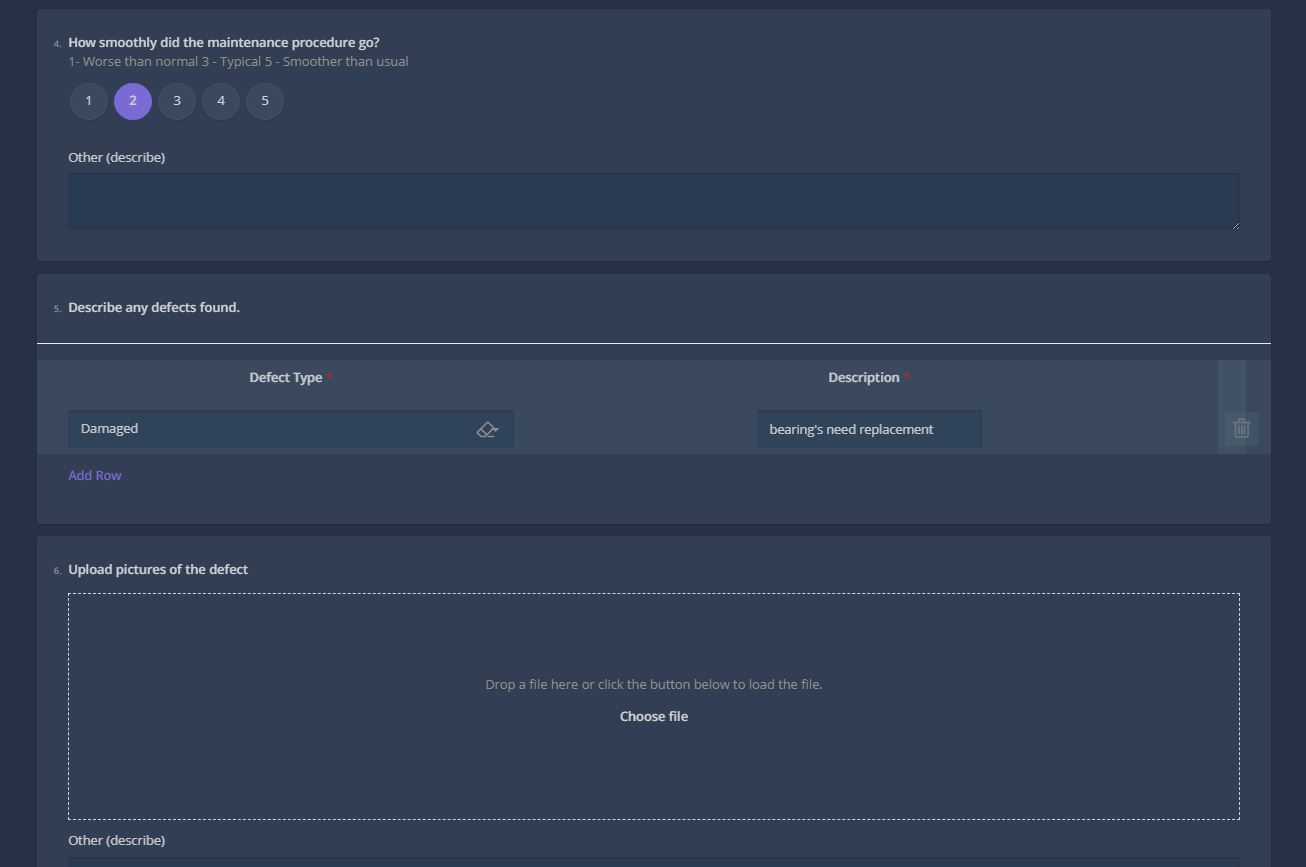This screenshot has height=867, width=1306.
Task: Click the Other describe textarea under question 4
Action: tap(653, 201)
